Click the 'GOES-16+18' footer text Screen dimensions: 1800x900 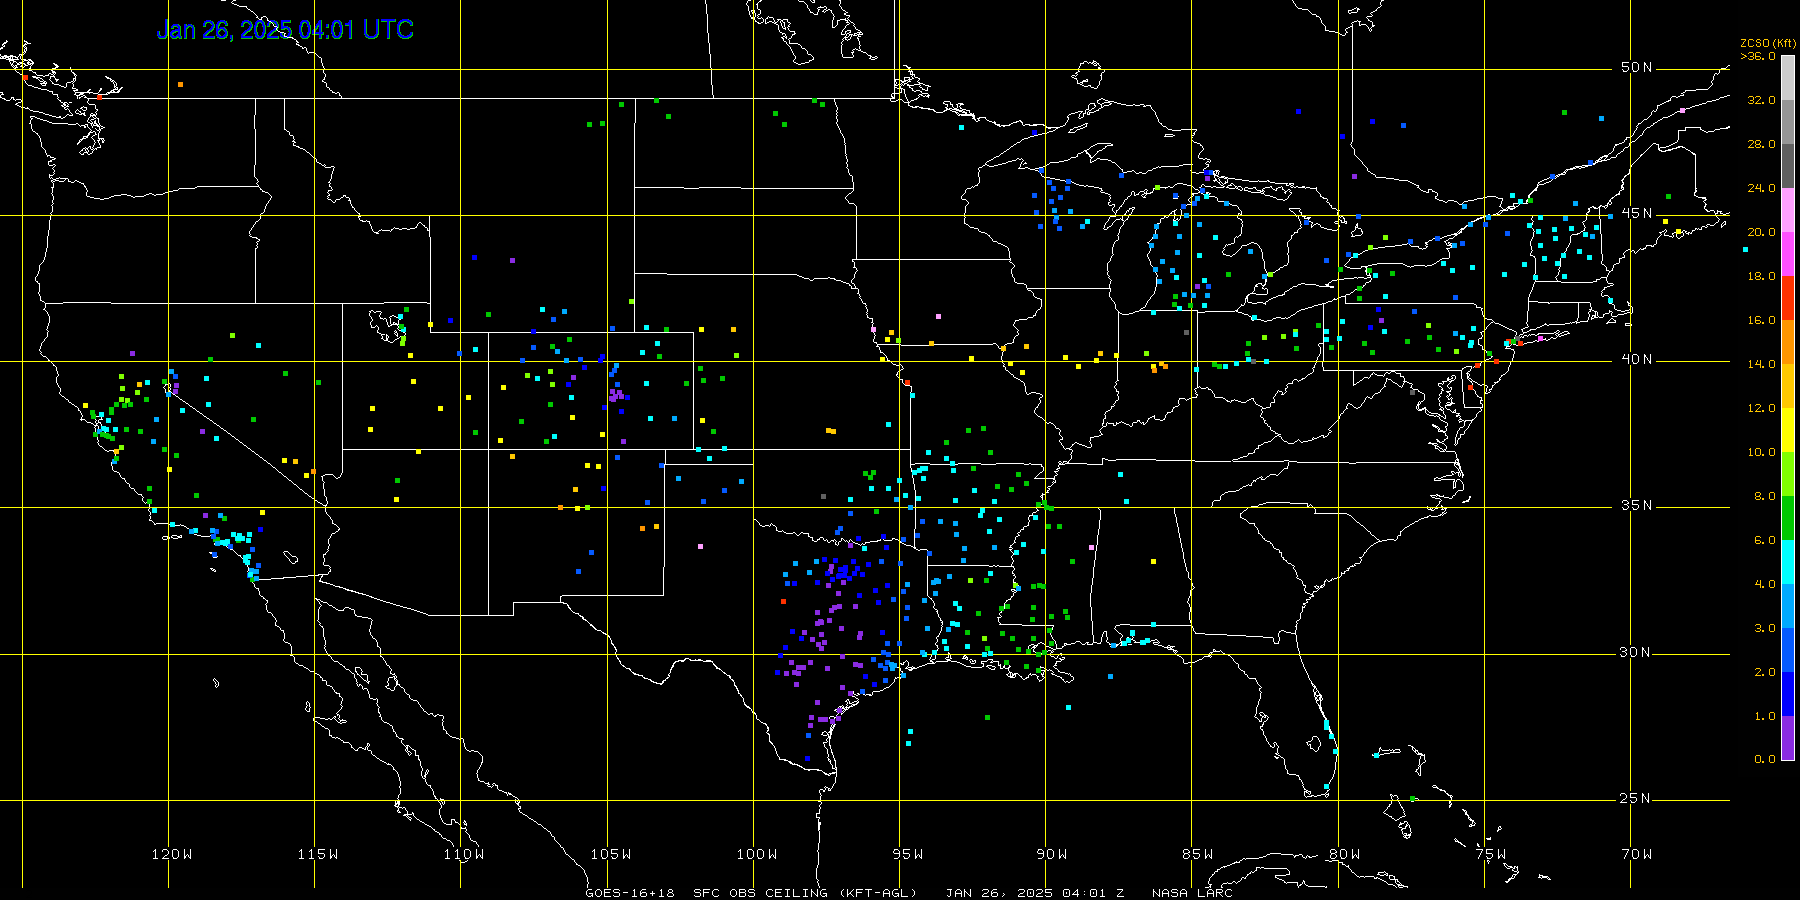(x=630, y=893)
